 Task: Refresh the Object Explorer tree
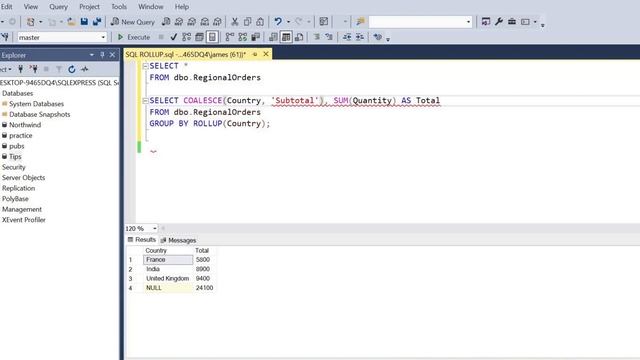coord(72,69)
